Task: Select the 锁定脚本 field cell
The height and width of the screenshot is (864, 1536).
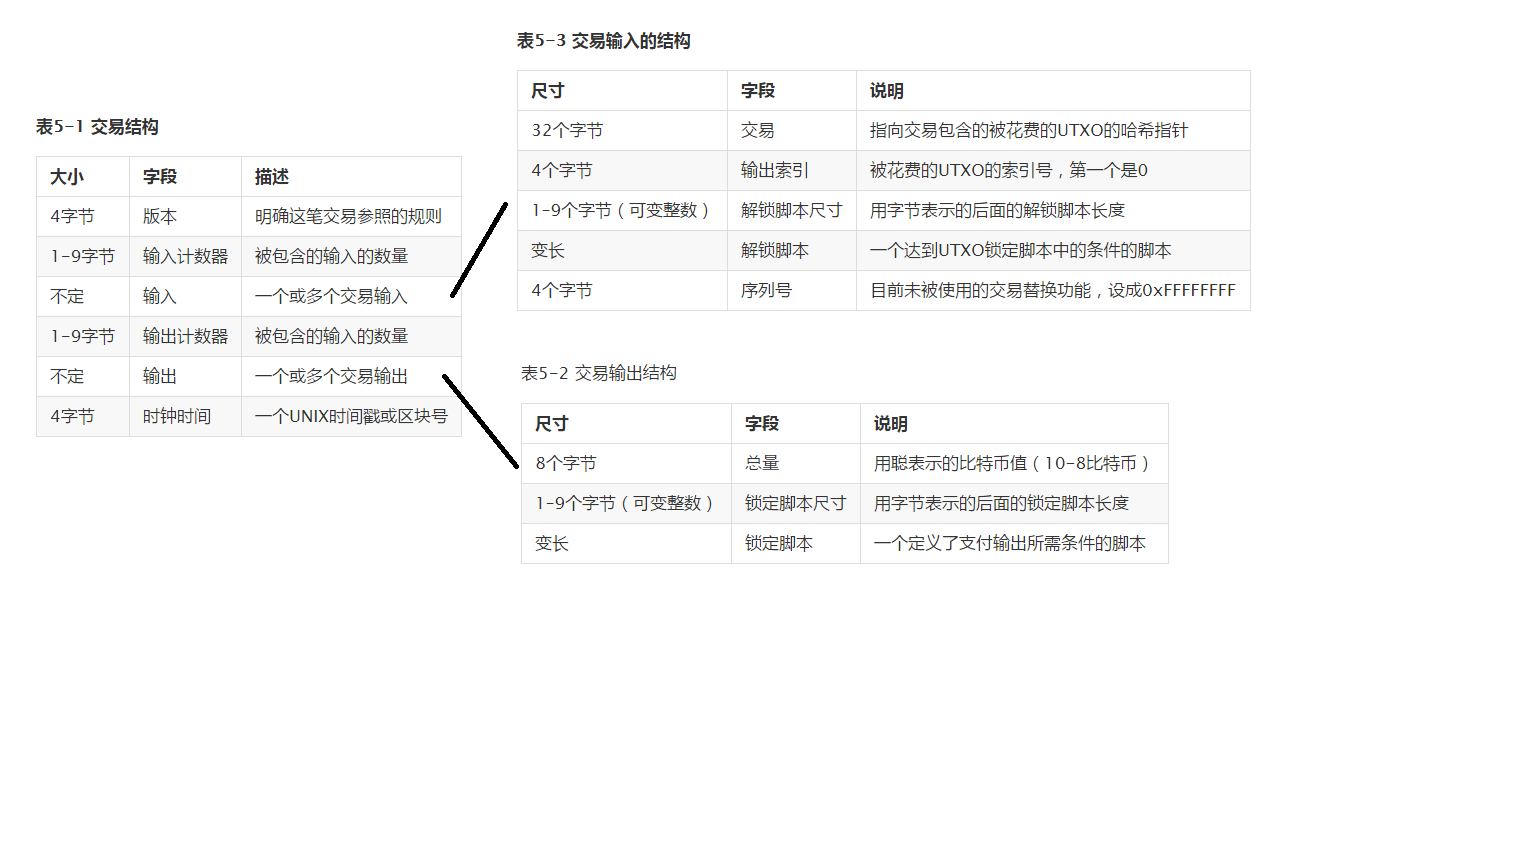Action: click(796, 544)
